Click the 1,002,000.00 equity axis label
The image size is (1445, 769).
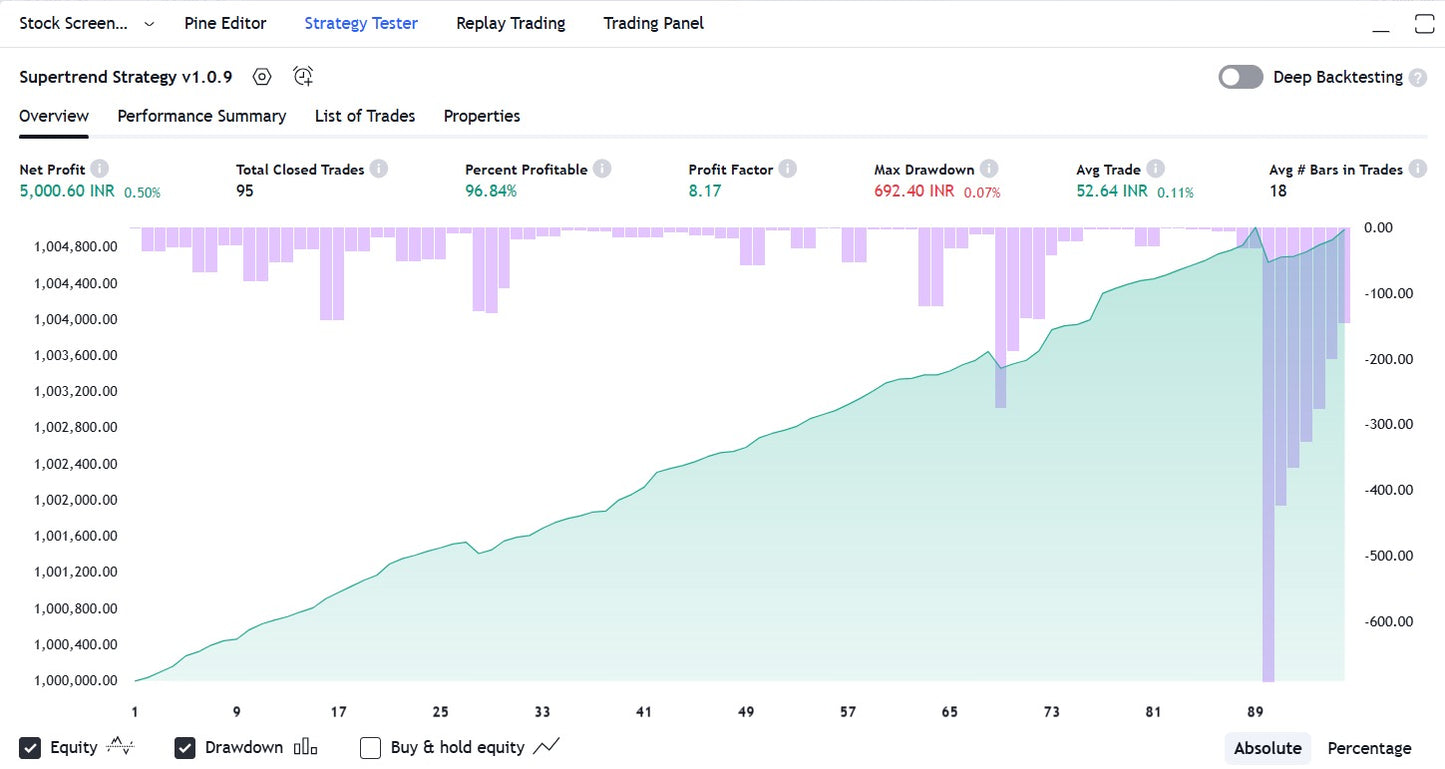tap(75, 500)
